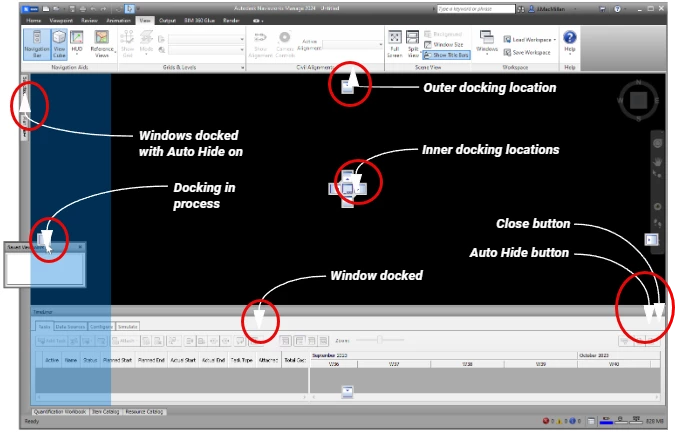The height and width of the screenshot is (432, 675).
Task: Open the HUD dropdown
Action: pos(77,43)
